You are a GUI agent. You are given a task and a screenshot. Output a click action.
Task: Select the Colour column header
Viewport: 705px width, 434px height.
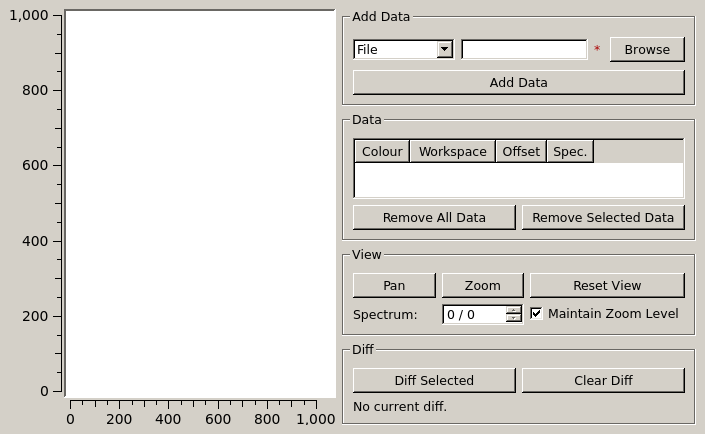(382, 151)
